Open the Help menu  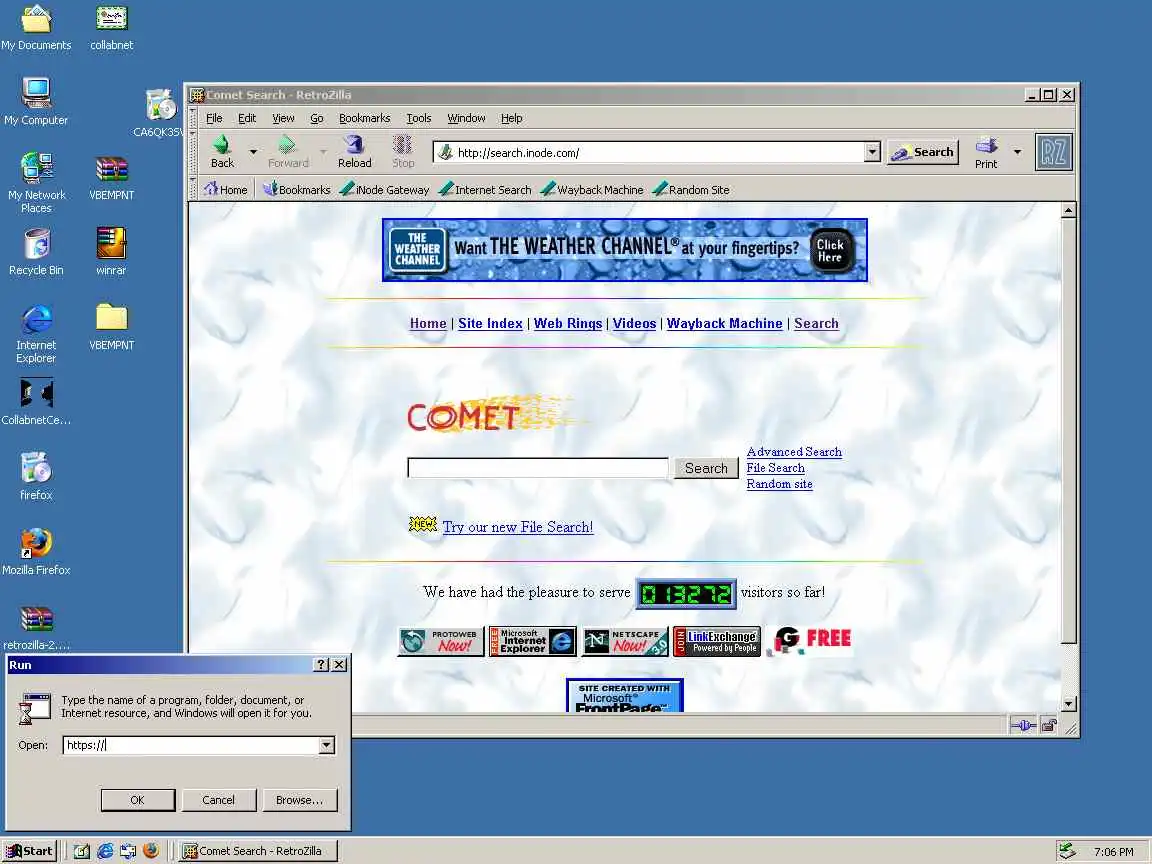click(x=511, y=118)
